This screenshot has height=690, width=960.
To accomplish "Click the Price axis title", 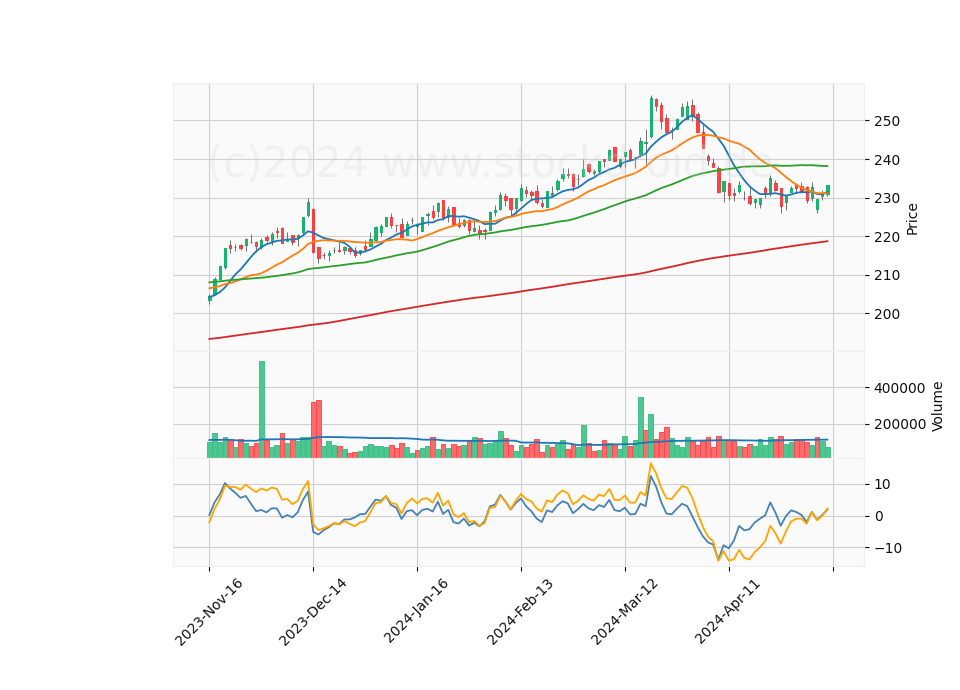I will 912,219.
